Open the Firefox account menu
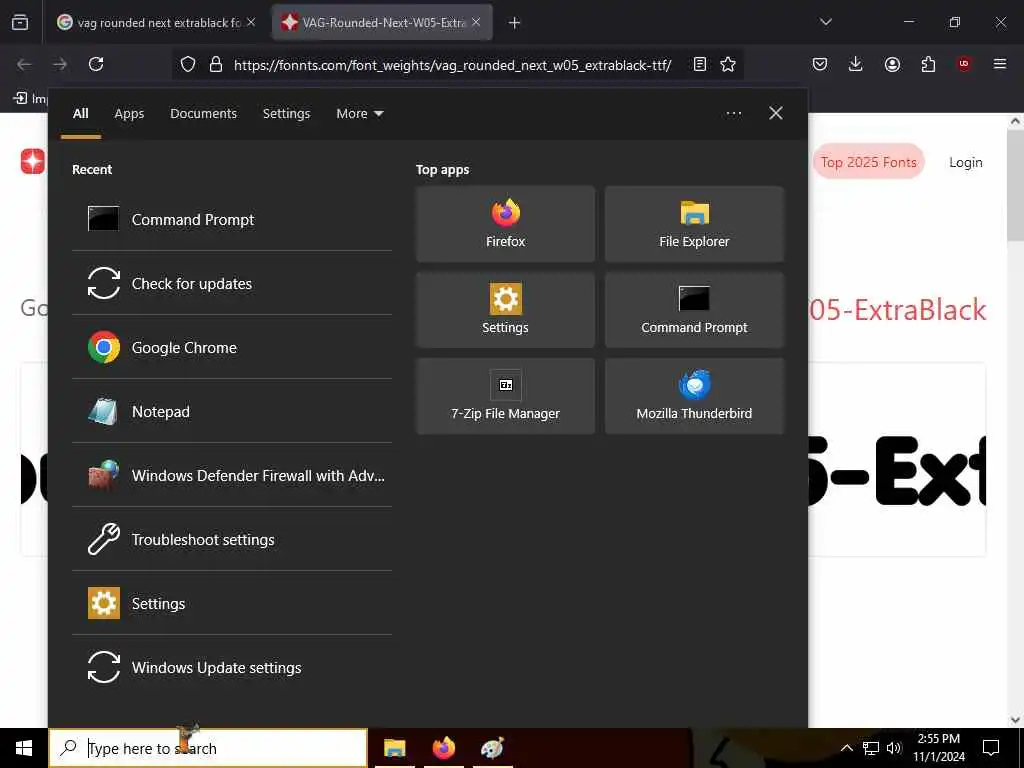Screen dimensions: 1024x768 pyautogui.click(x=892, y=64)
